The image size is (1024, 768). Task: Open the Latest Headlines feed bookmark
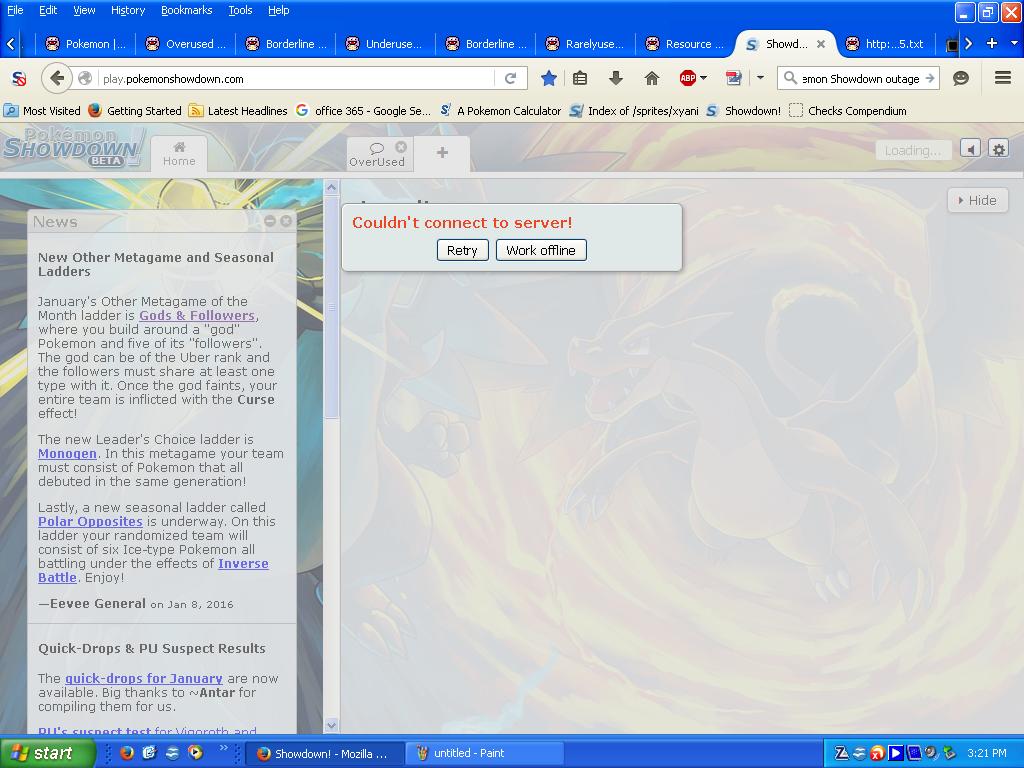tap(238, 110)
